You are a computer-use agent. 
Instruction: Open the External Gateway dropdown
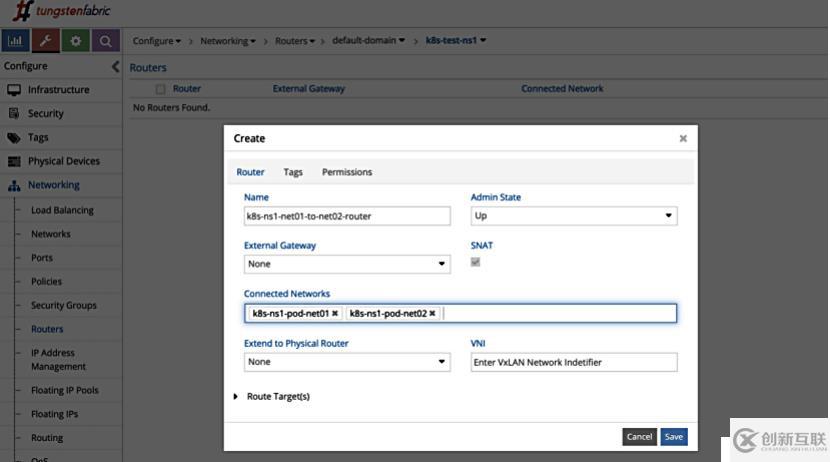347,264
